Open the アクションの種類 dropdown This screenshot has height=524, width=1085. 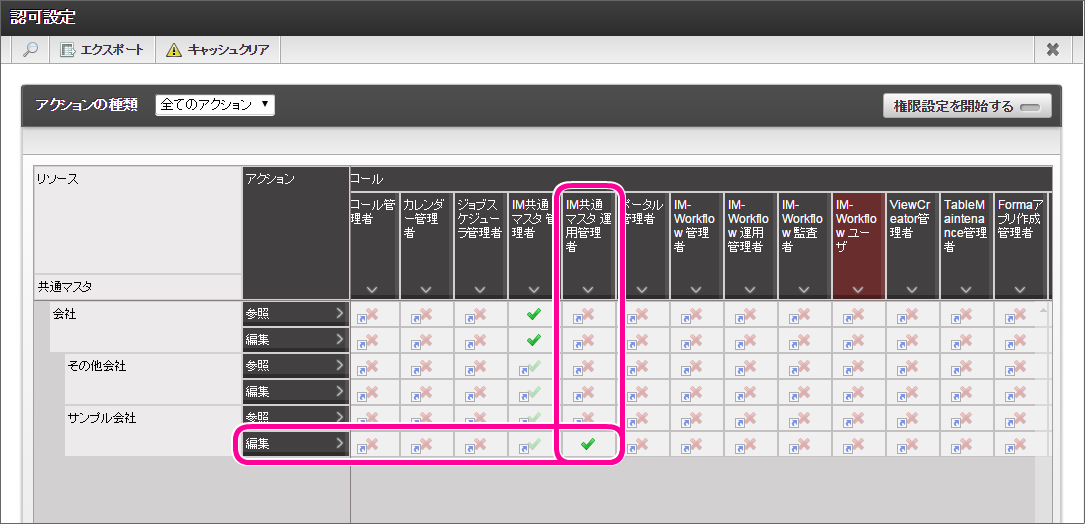[x=214, y=104]
